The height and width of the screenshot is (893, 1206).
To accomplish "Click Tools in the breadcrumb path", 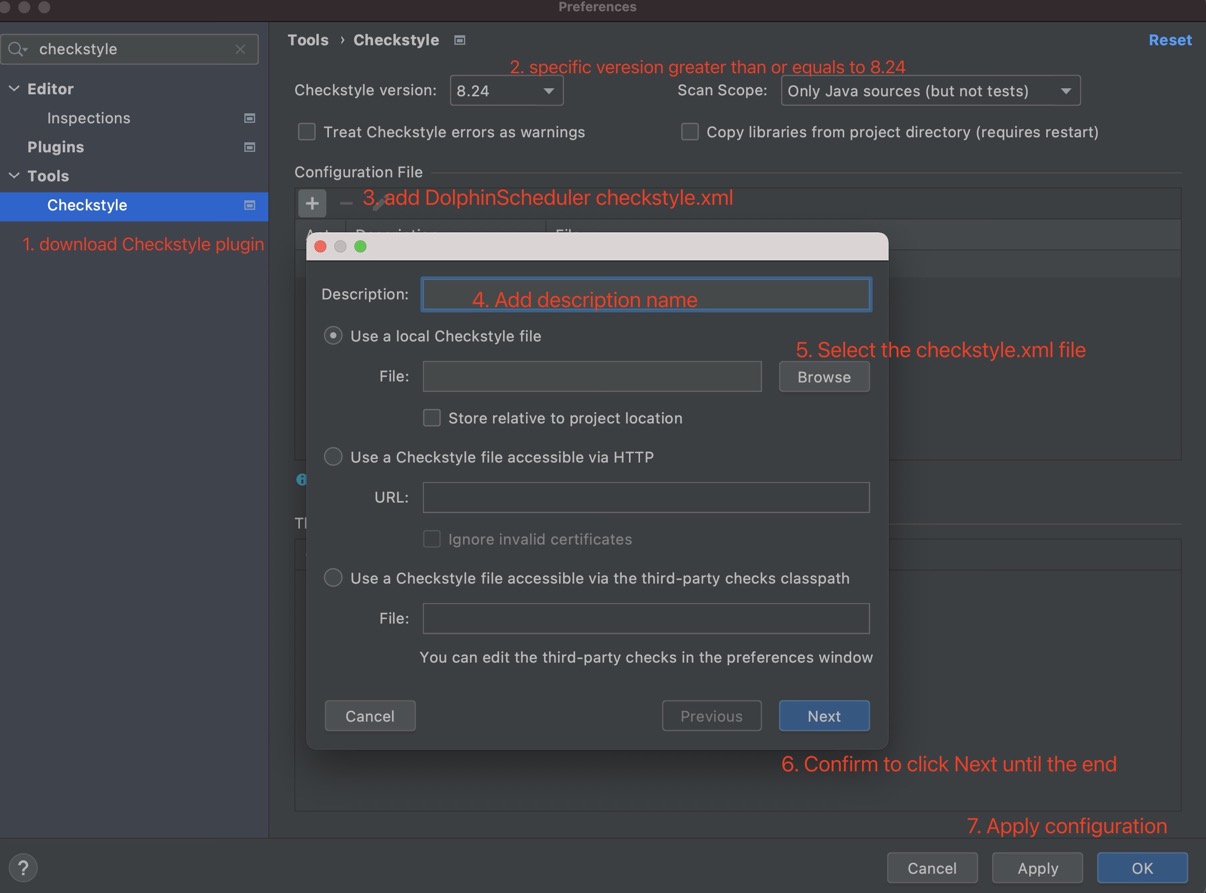I will tap(307, 40).
